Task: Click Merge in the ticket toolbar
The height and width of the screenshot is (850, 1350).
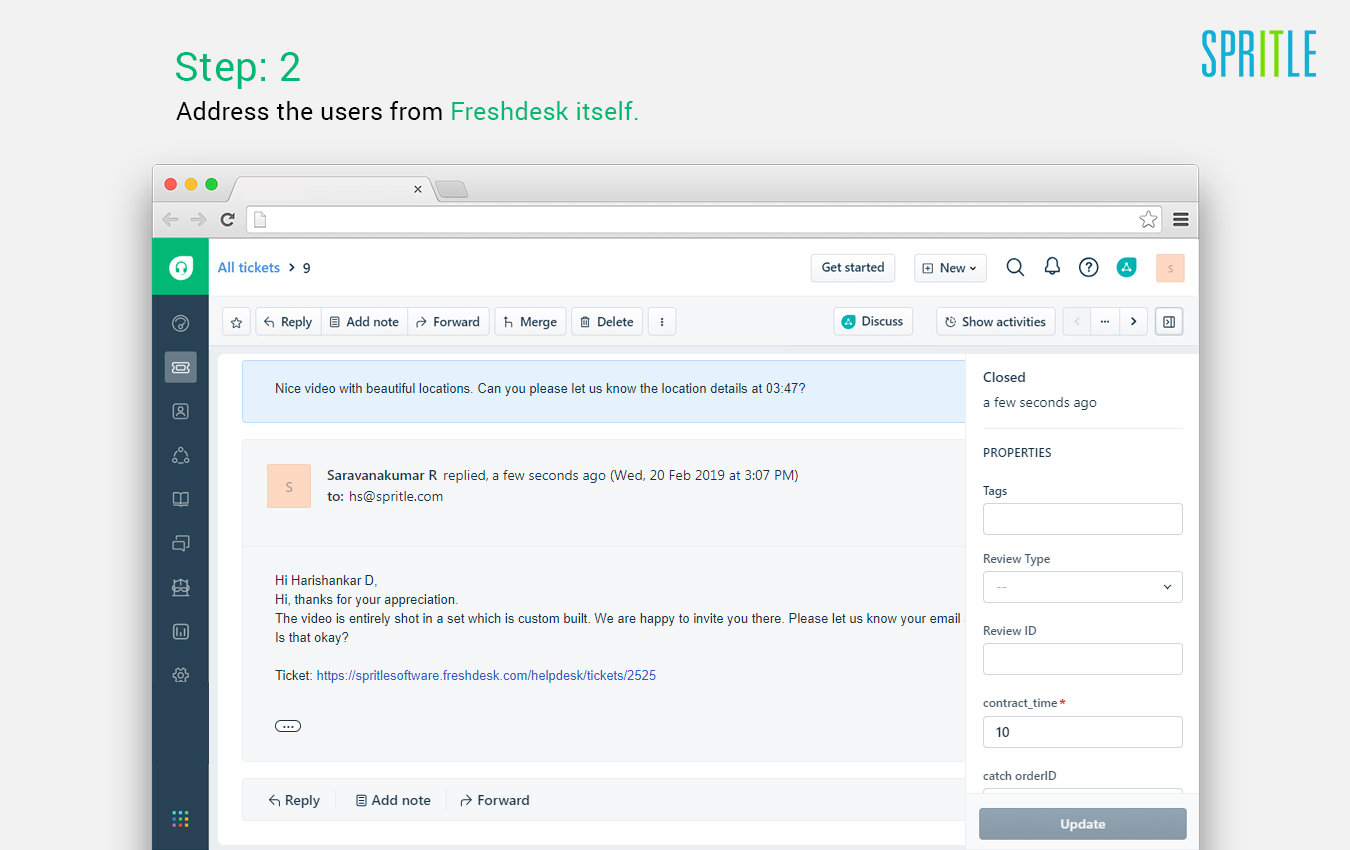Action: coord(530,322)
